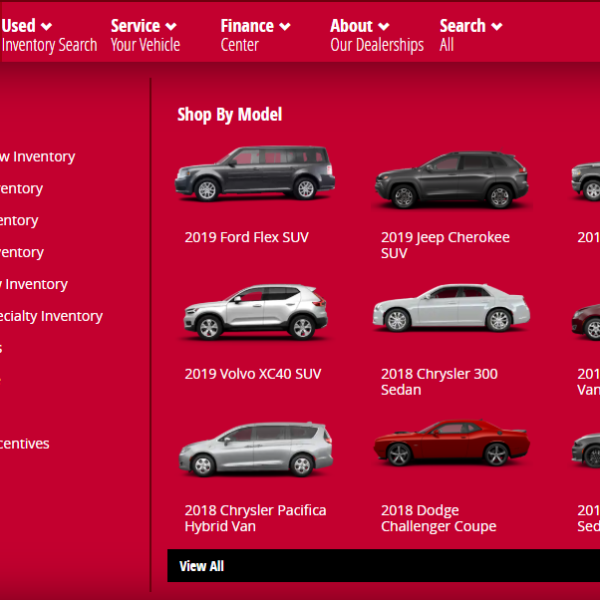Click the Incentives link in the sidebar
Viewport: 600px width, 600px height.
[24, 444]
